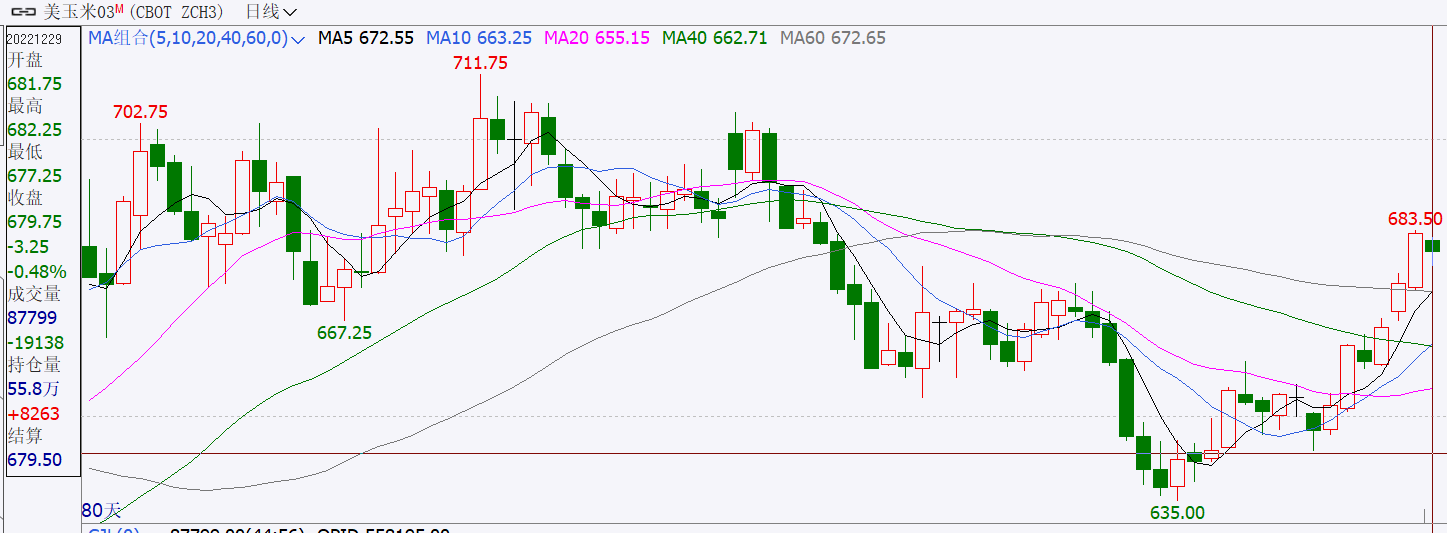
Task: Click the chain link icon beside 美玉米03
Action: [24, 12]
